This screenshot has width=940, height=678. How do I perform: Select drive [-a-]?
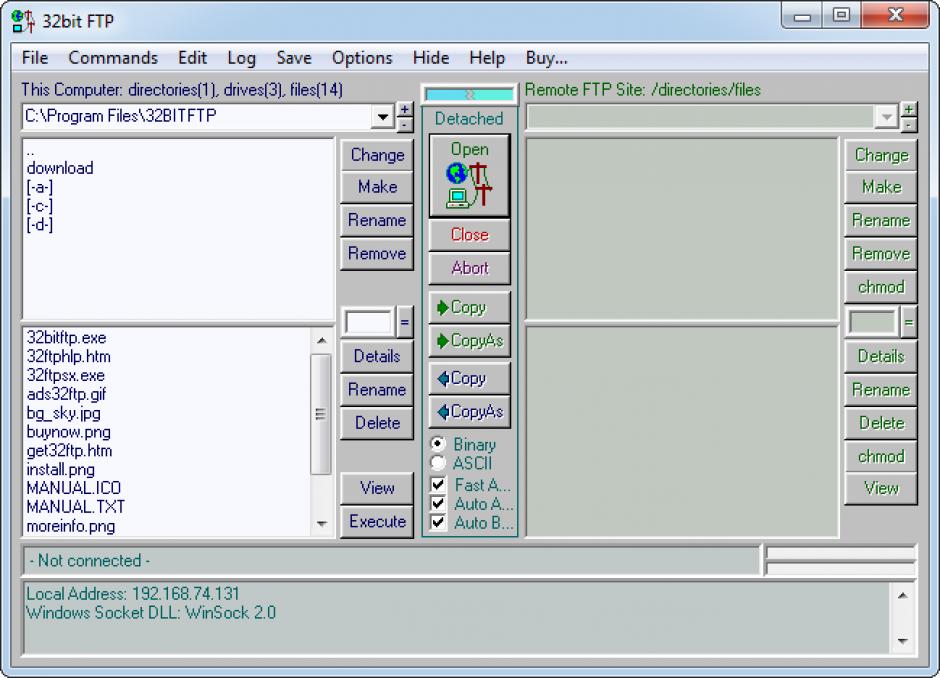pyautogui.click(x=40, y=187)
